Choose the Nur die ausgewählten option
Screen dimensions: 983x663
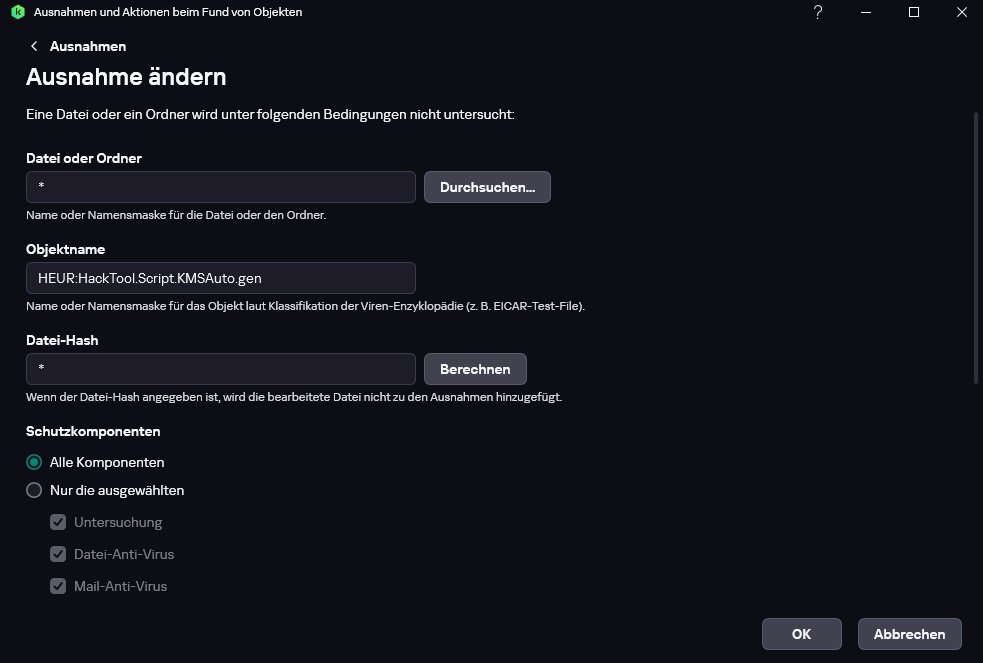34,490
